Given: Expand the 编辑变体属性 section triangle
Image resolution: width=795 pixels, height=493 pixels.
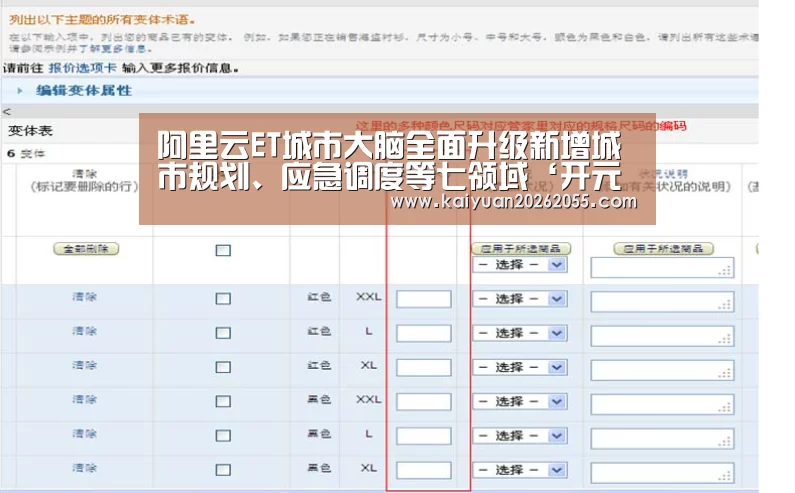Looking at the screenshot, I should tap(20, 91).
